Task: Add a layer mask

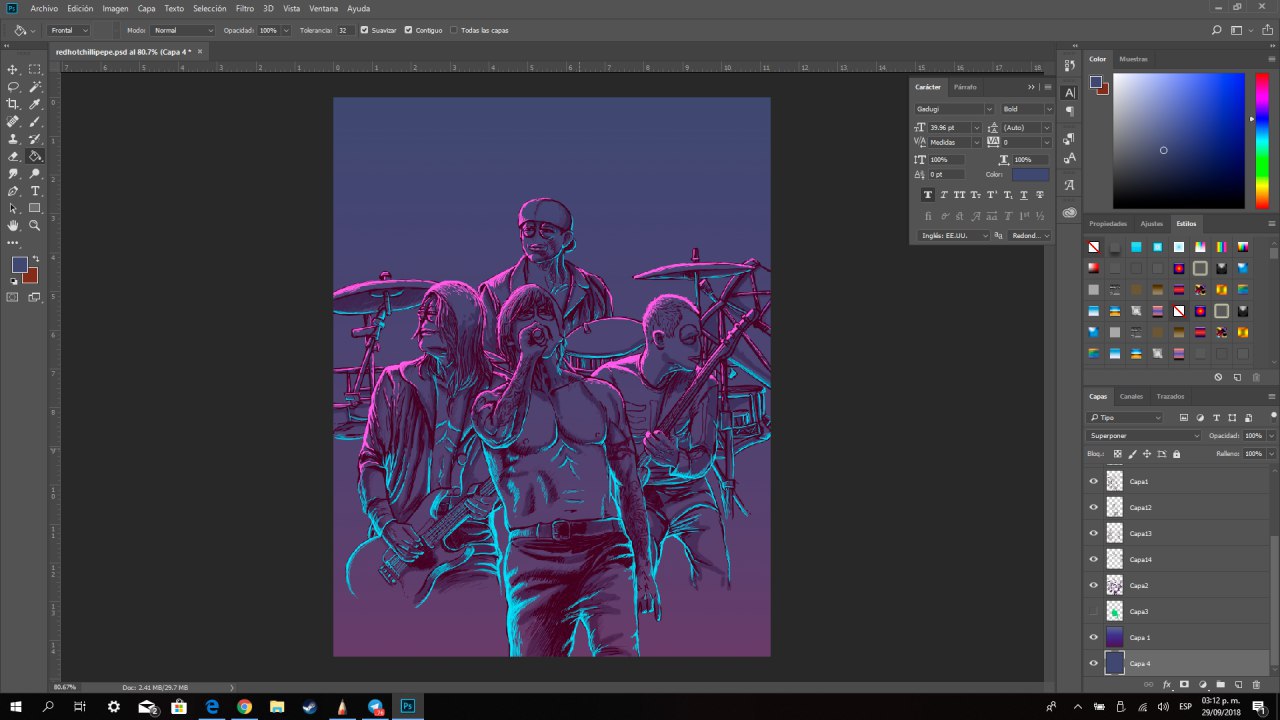Action: [1184, 685]
